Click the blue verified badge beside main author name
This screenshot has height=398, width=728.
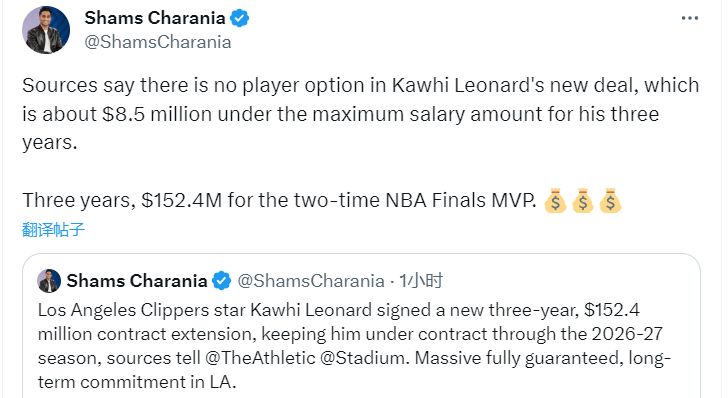[240, 19]
